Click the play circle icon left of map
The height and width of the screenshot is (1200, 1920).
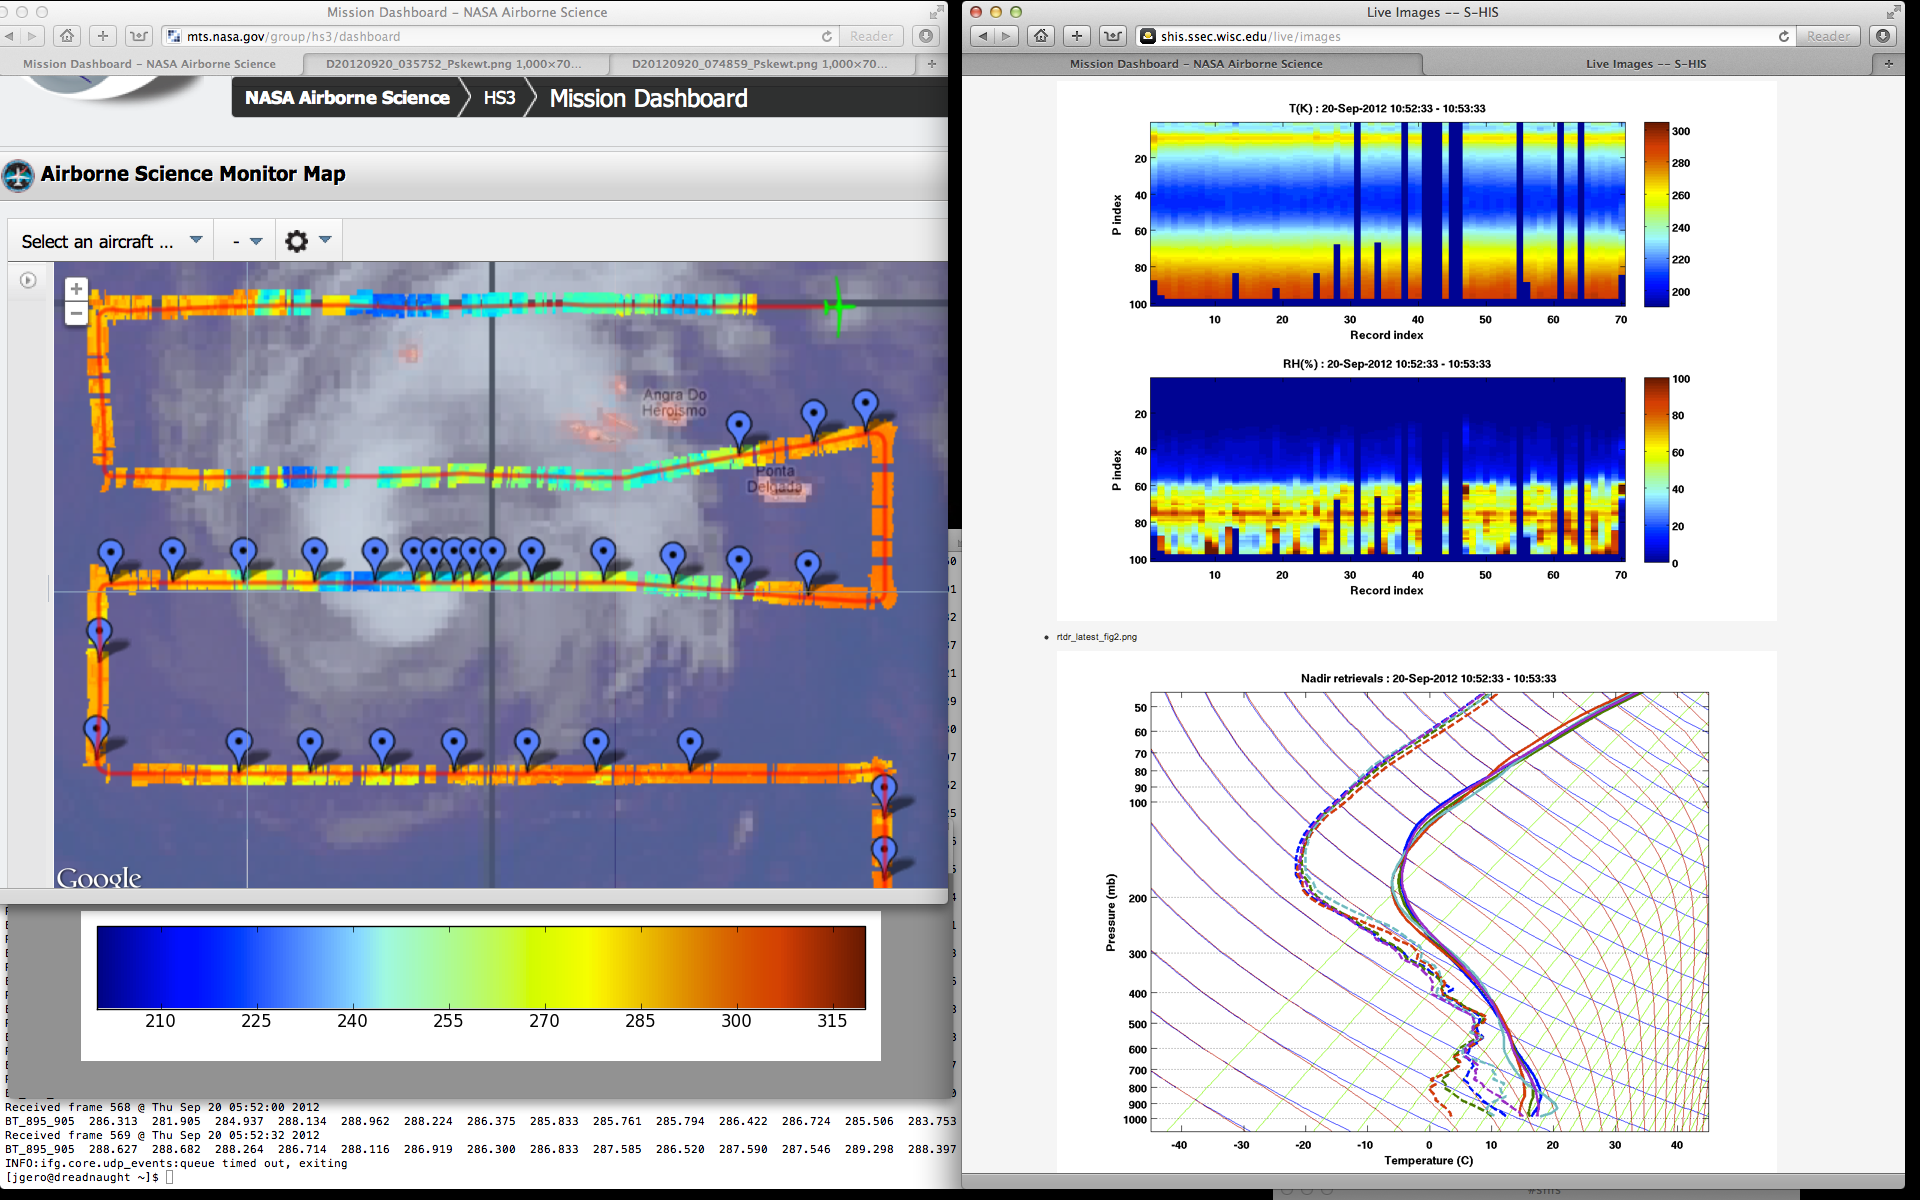pyautogui.click(x=28, y=281)
